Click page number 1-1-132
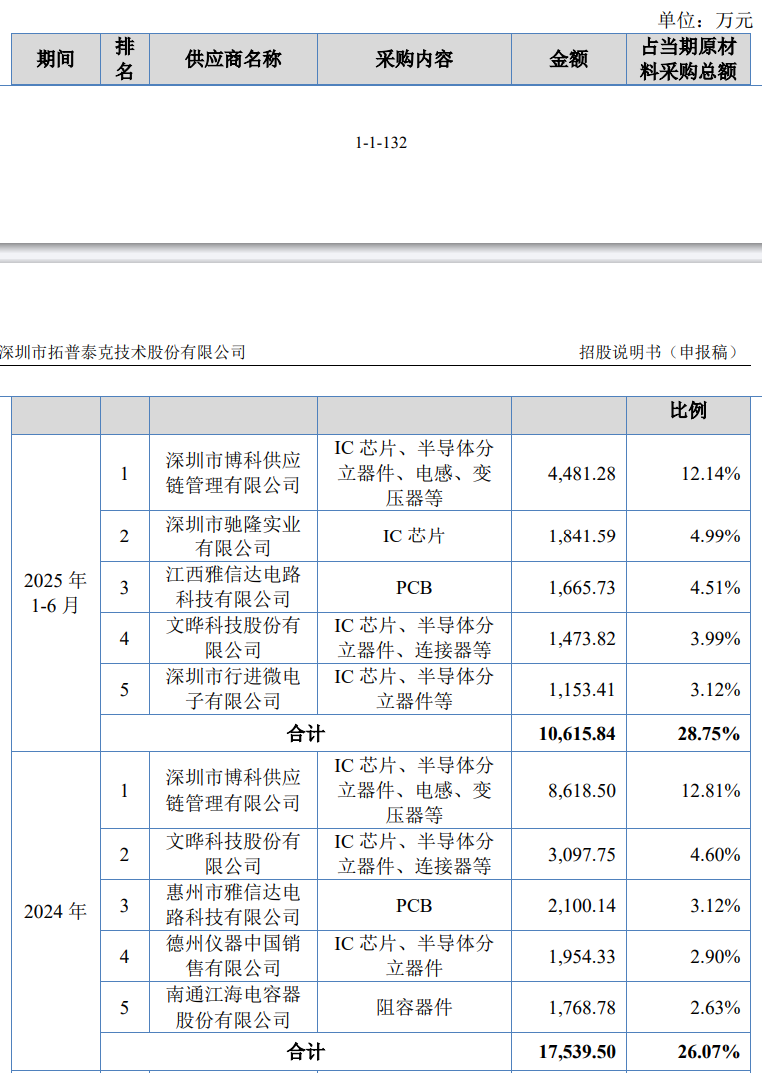 (381, 143)
